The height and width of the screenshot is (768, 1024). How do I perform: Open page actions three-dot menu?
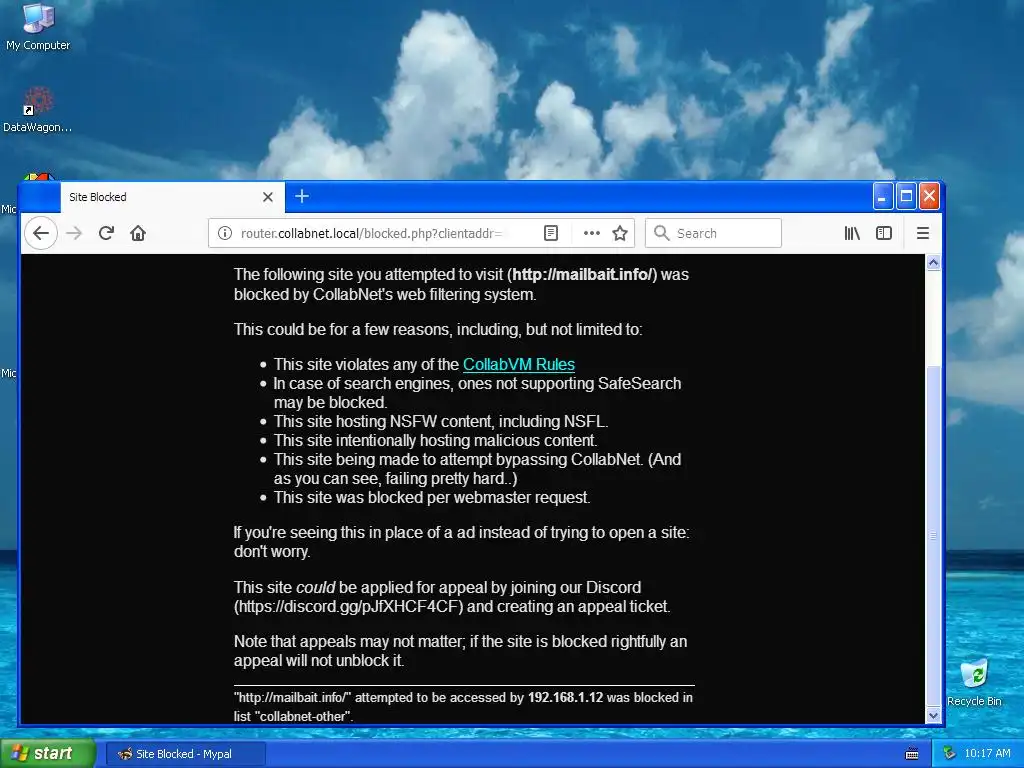pyautogui.click(x=592, y=233)
